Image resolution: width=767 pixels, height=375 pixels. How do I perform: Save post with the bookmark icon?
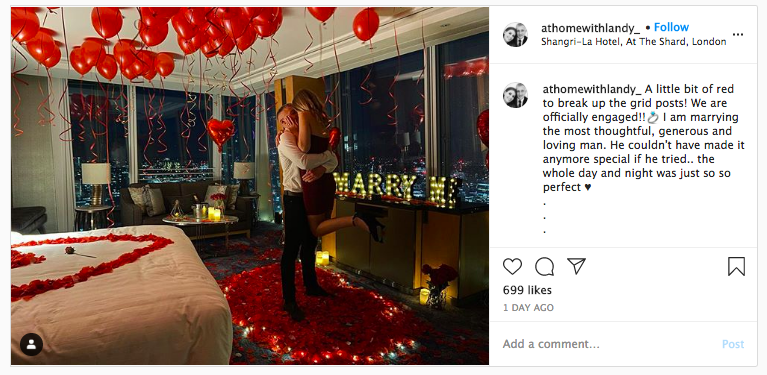tap(736, 266)
